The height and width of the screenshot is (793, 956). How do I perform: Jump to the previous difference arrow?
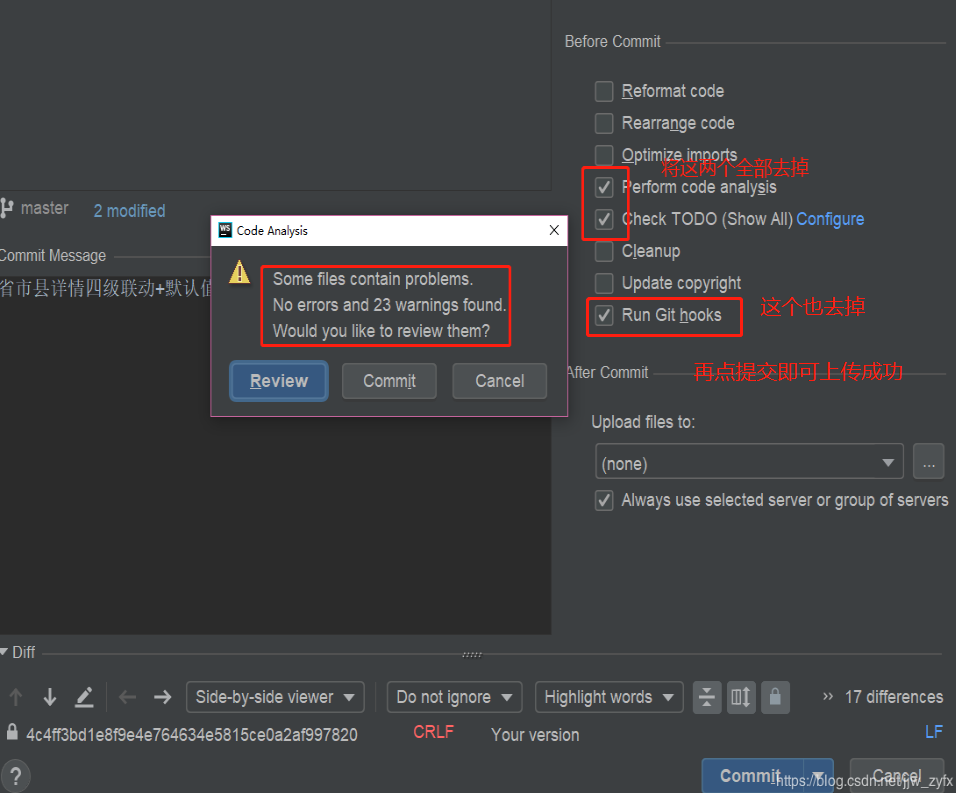[x=16, y=697]
